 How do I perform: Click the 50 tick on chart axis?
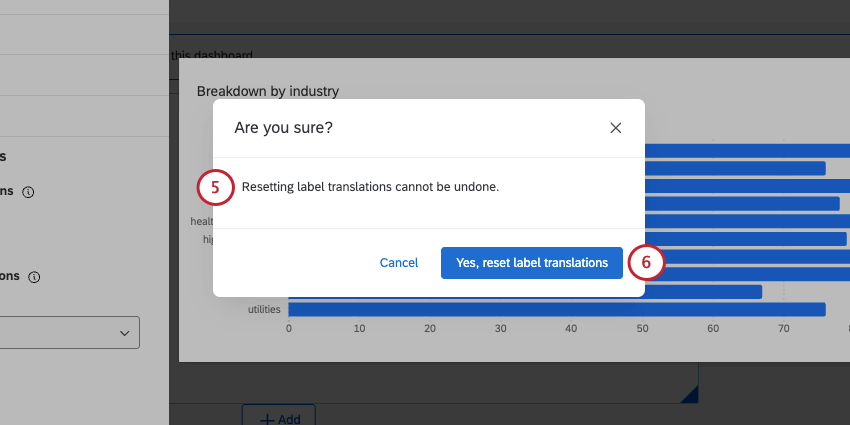642,328
